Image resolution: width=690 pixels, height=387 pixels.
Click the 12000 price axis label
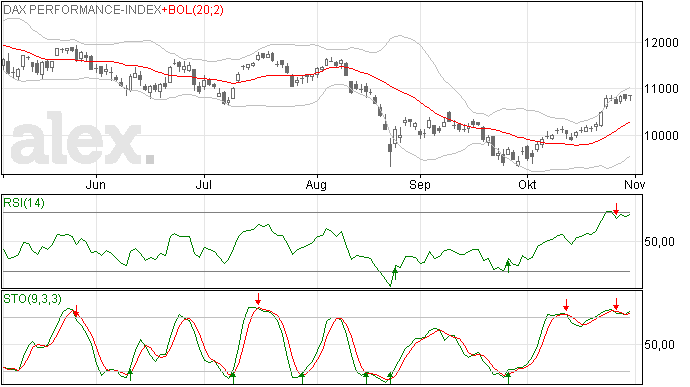[x=661, y=43]
